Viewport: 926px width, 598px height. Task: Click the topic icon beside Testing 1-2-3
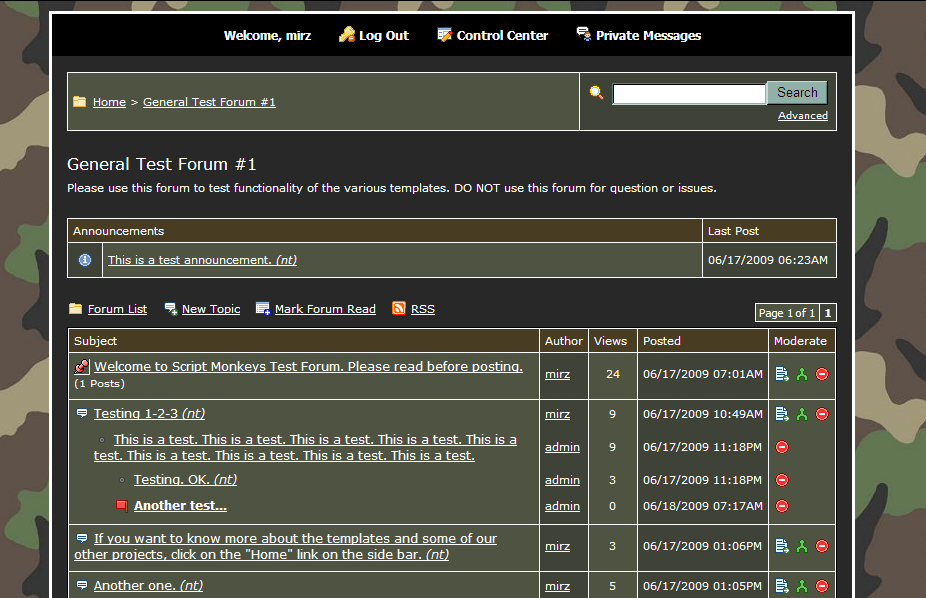tap(82, 413)
